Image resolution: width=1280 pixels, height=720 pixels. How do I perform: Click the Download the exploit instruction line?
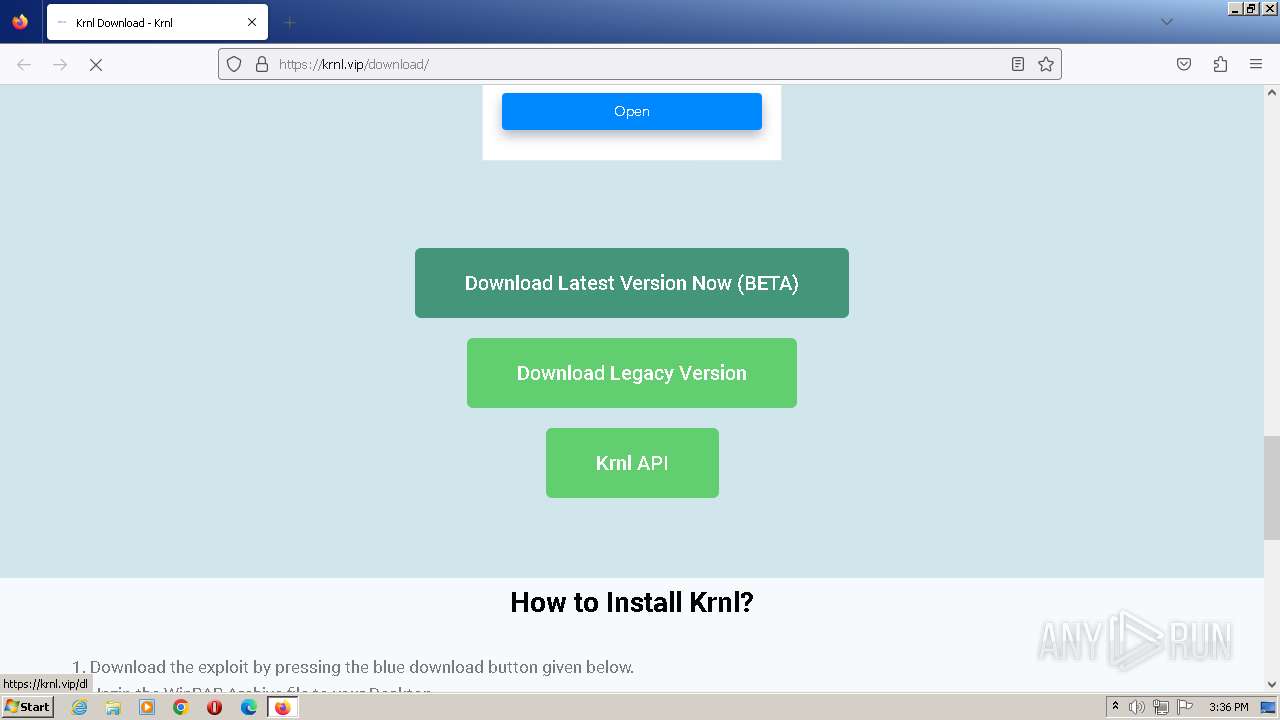362,667
